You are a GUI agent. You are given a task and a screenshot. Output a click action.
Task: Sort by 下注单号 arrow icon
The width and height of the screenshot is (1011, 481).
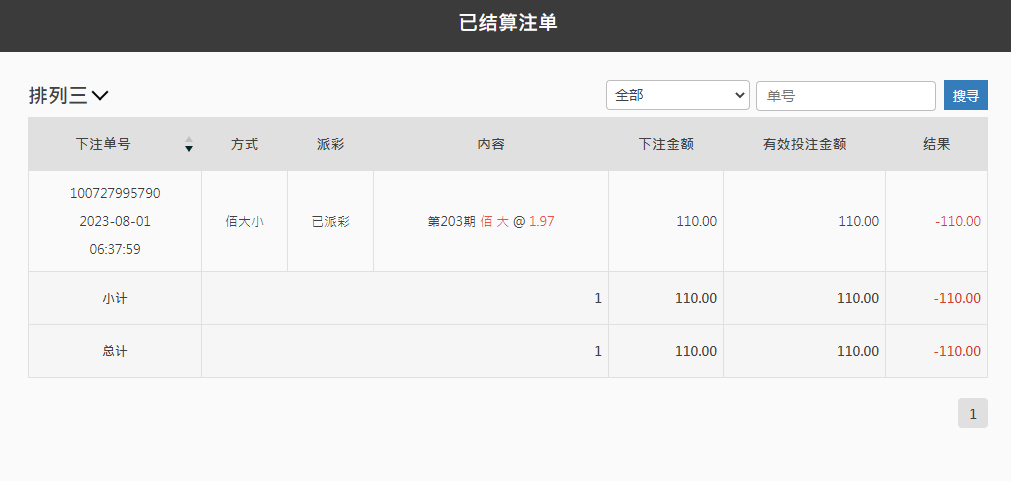[189, 144]
